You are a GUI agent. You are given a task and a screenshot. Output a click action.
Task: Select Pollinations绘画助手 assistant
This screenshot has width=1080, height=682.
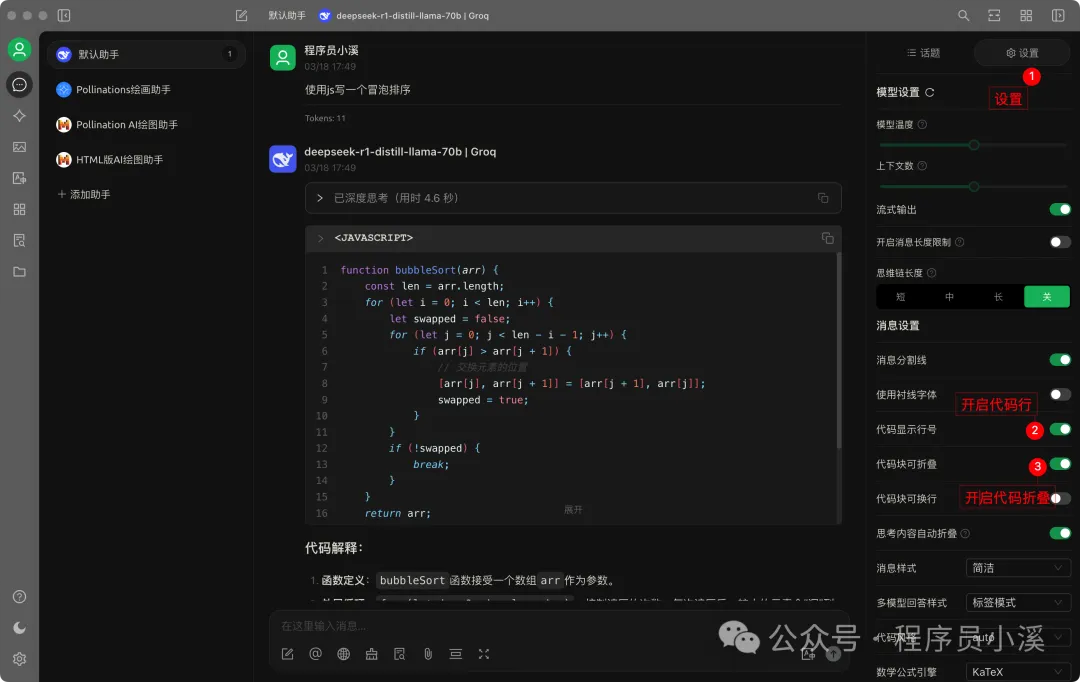[147, 90]
